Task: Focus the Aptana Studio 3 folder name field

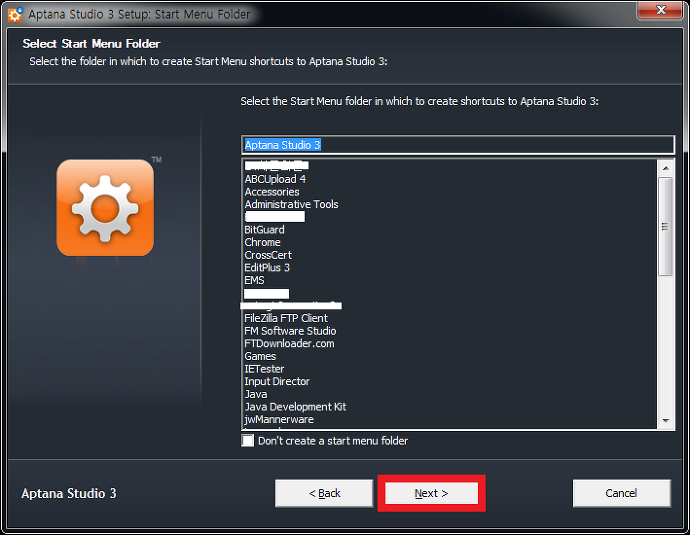Action: (x=457, y=145)
